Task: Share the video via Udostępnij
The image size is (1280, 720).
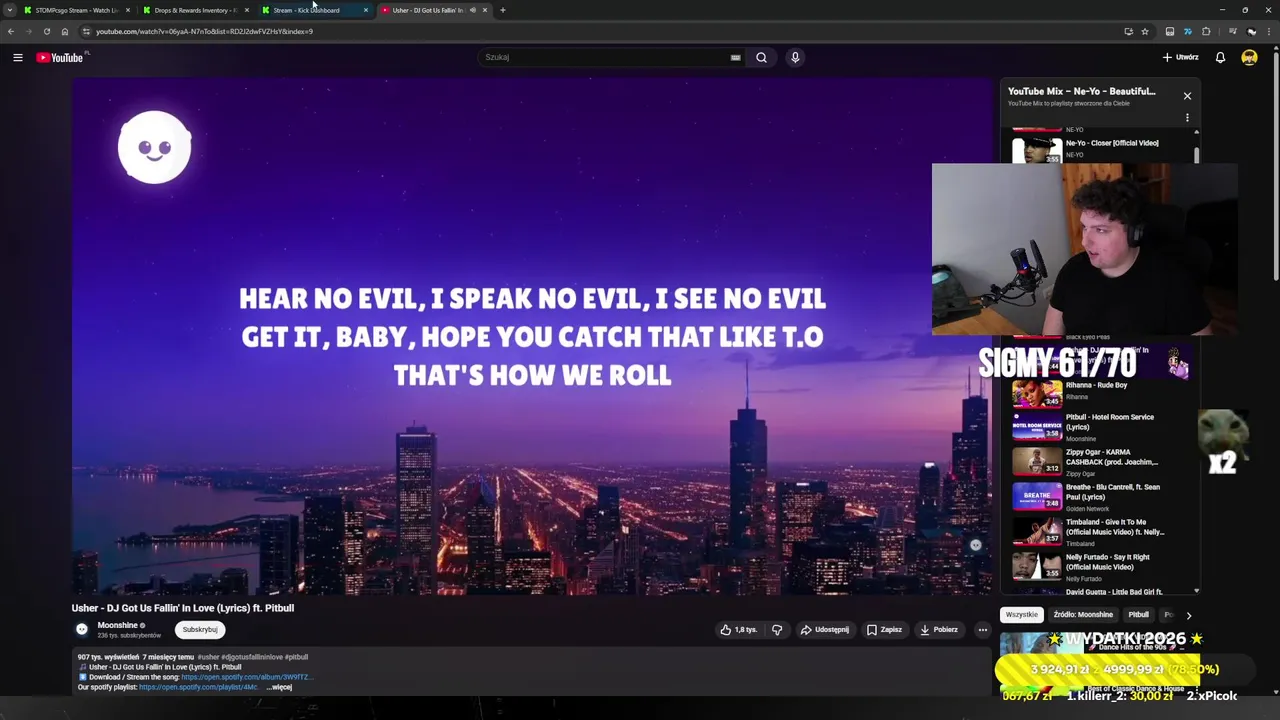Action: point(825,630)
